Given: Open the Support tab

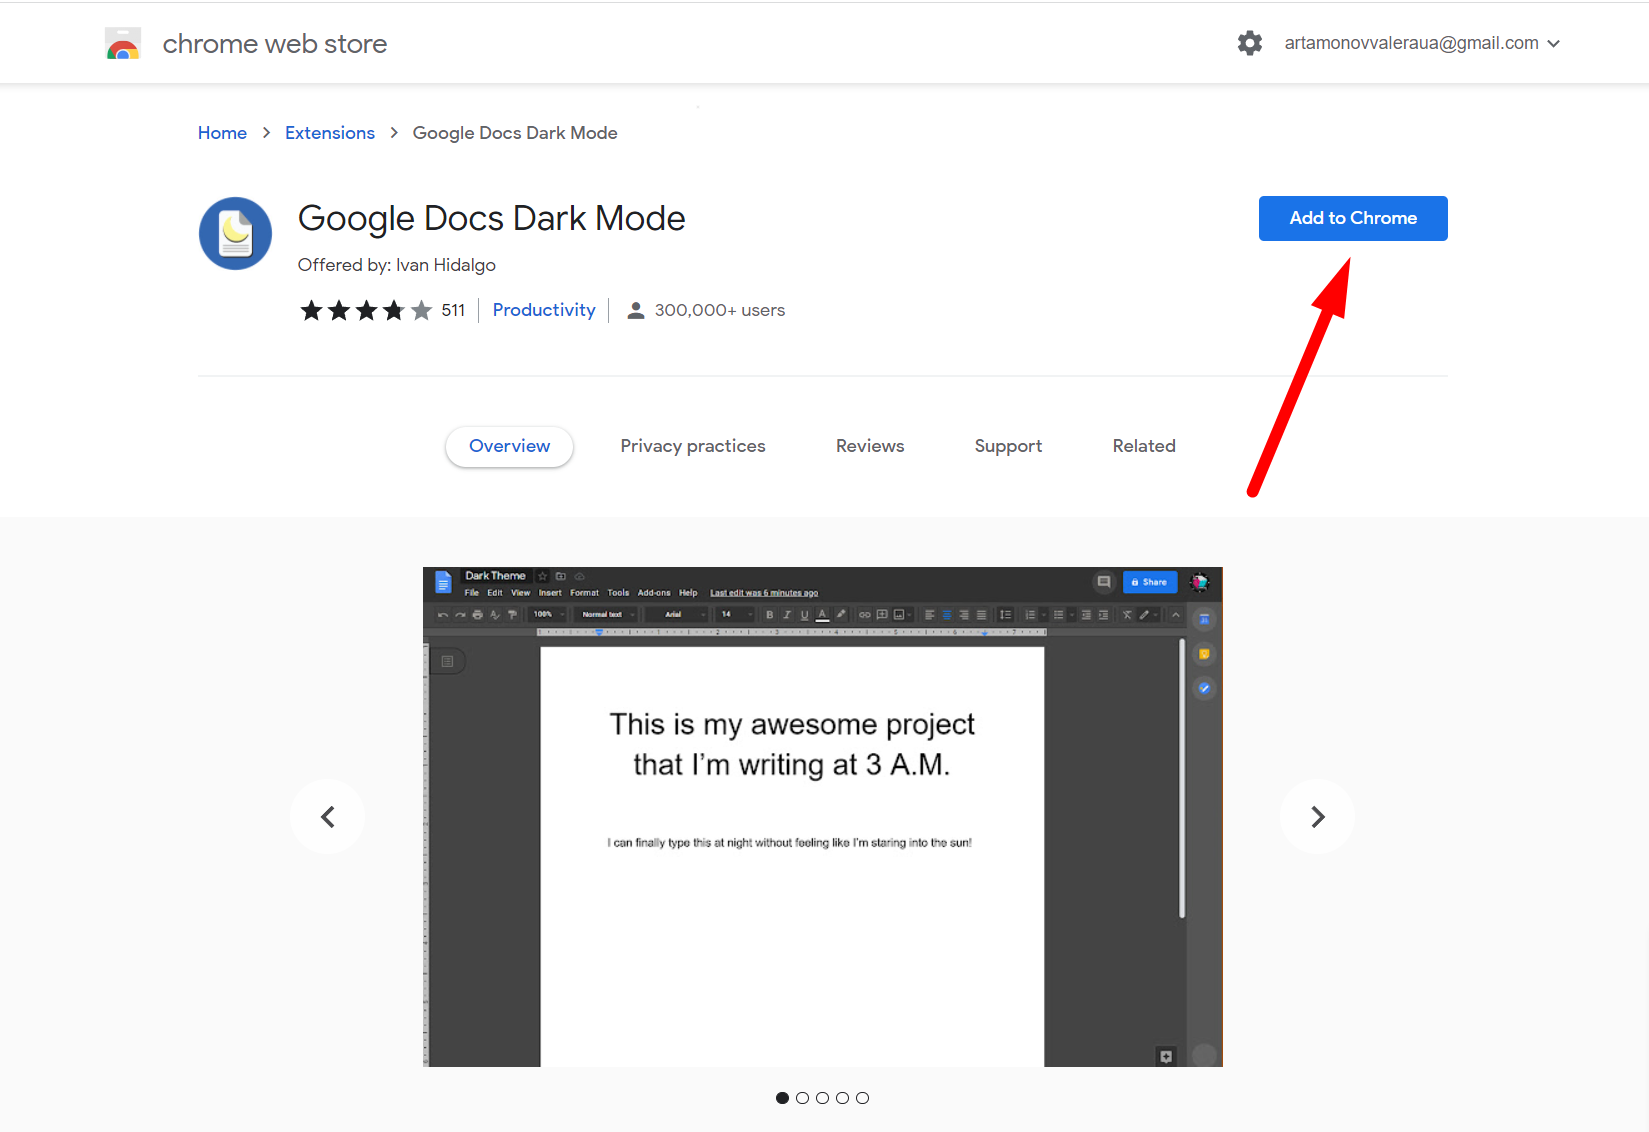Looking at the screenshot, I should click(1008, 446).
